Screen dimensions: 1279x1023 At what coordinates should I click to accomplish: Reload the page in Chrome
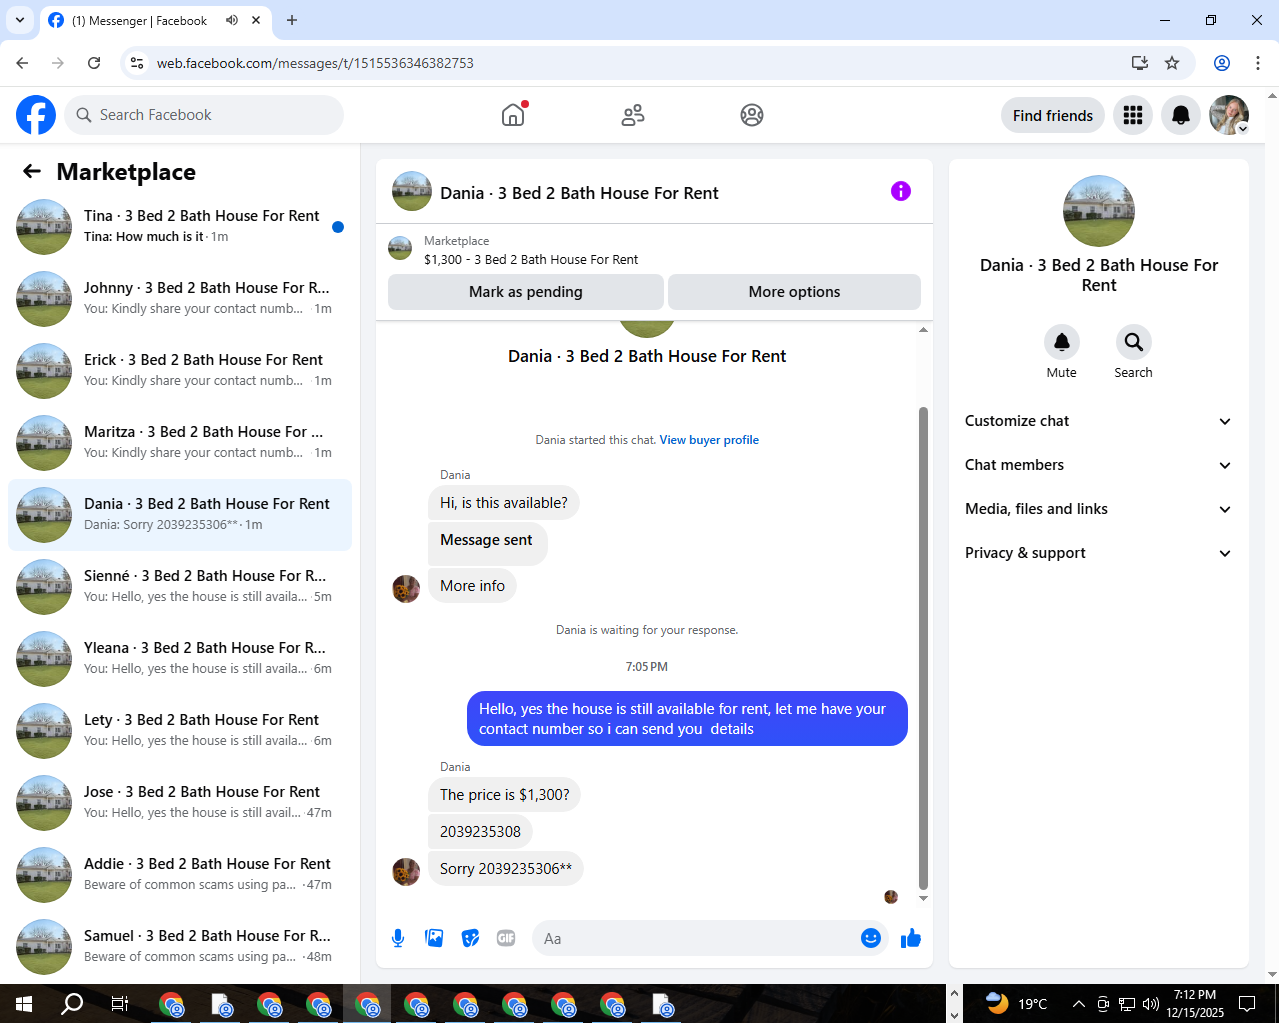point(94,63)
